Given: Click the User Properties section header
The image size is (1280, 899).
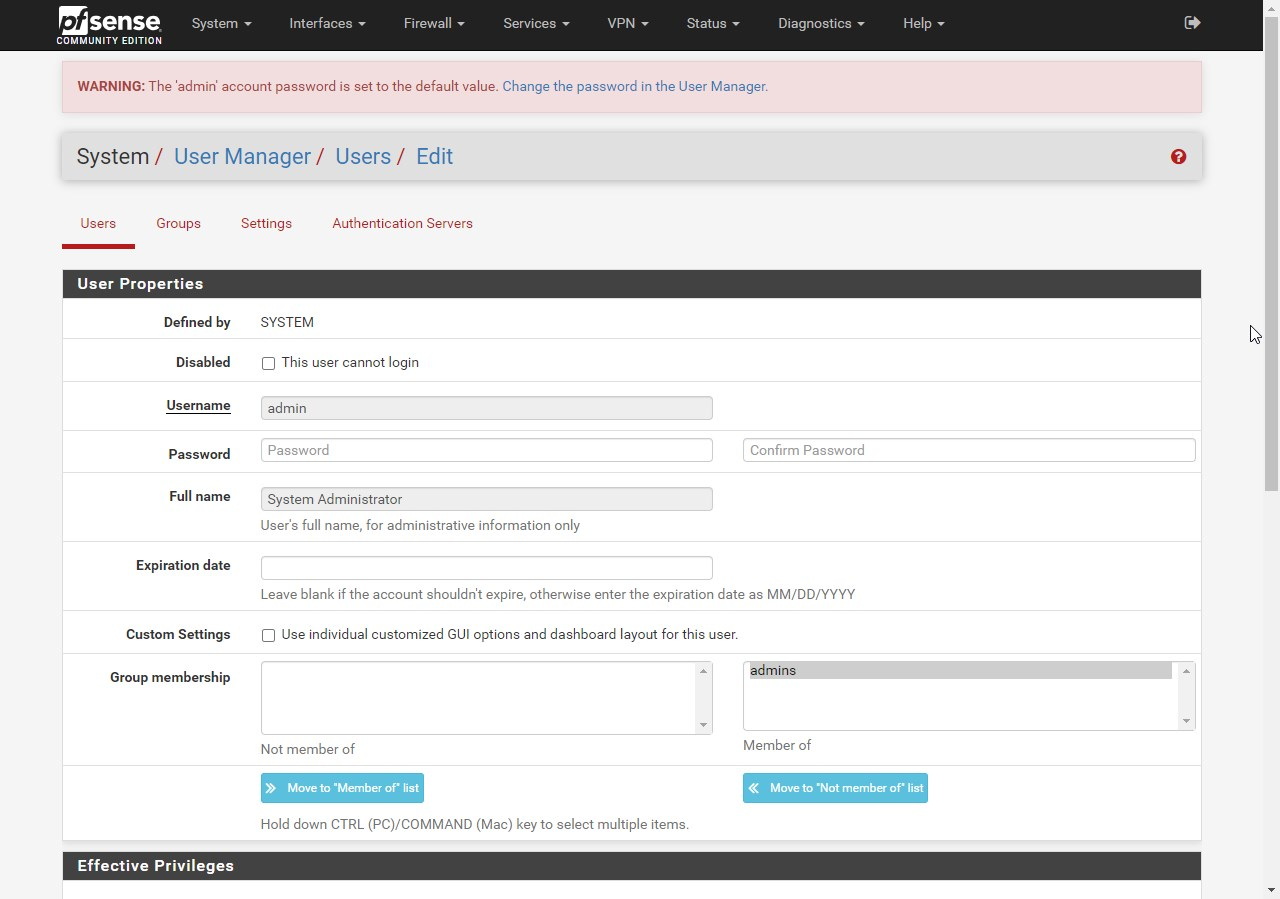Looking at the screenshot, I should [632, 284].
